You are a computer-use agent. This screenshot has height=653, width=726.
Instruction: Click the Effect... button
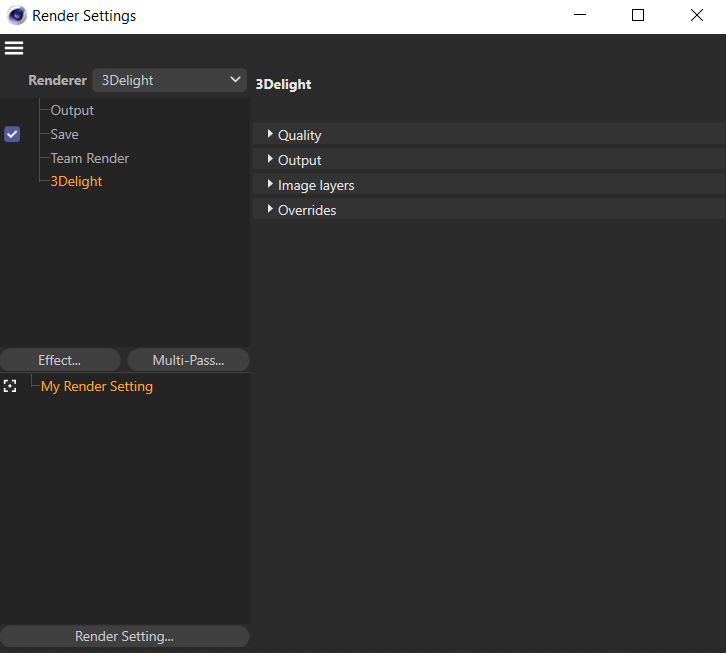coord(60,360)
